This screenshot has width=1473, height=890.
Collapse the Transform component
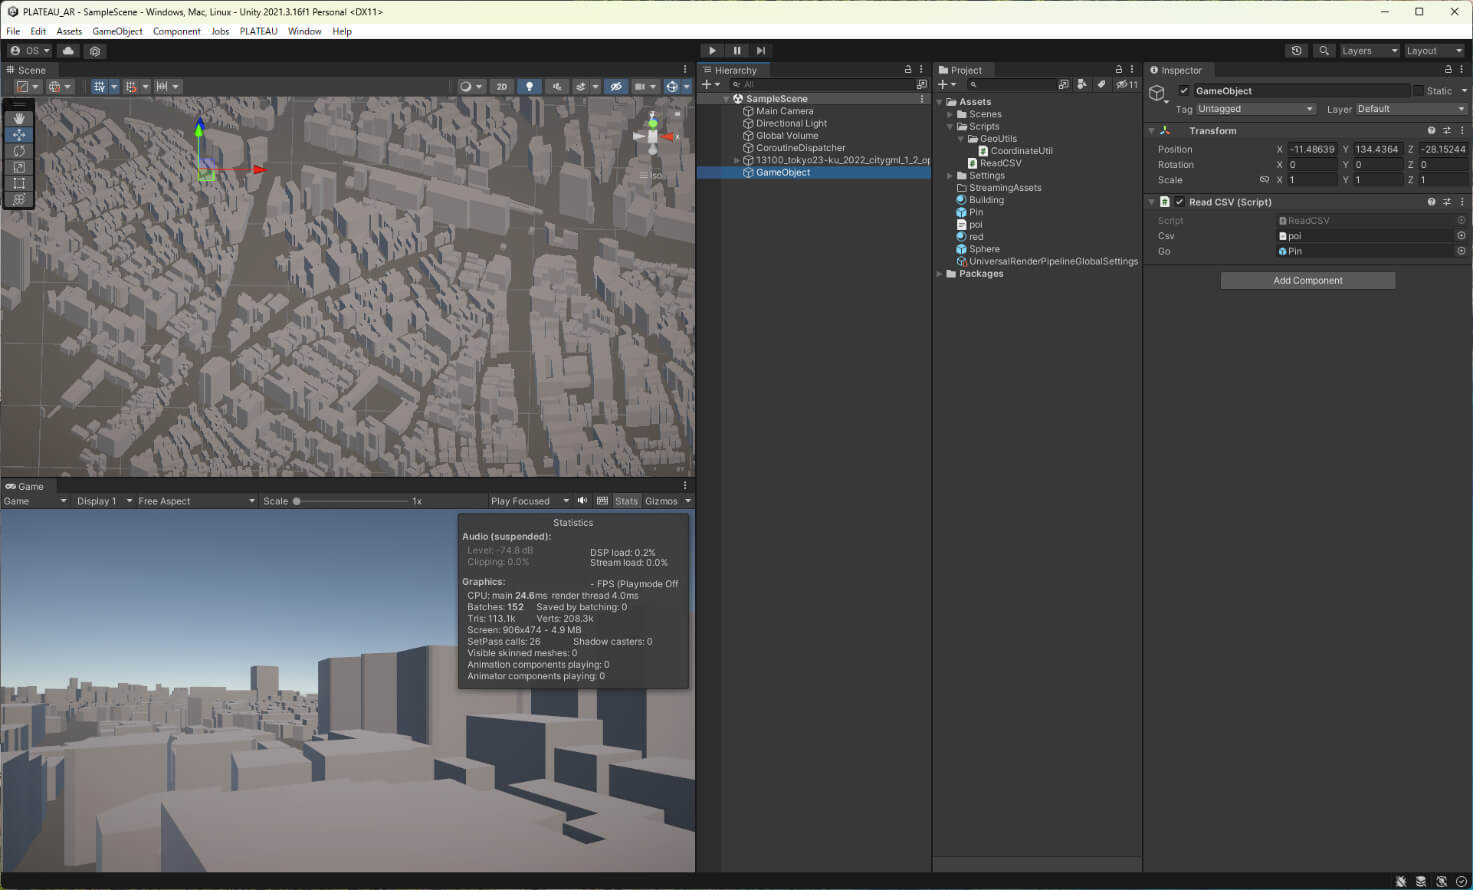[1151, 131]
